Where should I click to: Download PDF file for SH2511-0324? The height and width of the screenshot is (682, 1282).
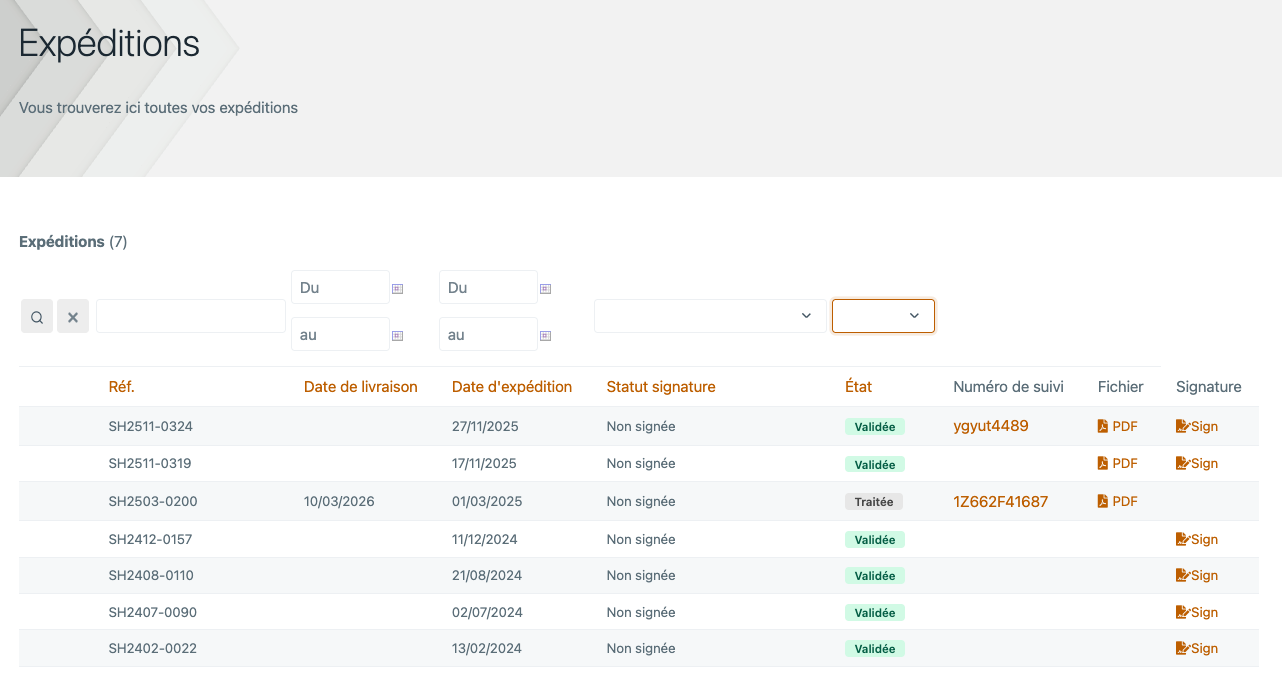click(x=1117, y=426)
